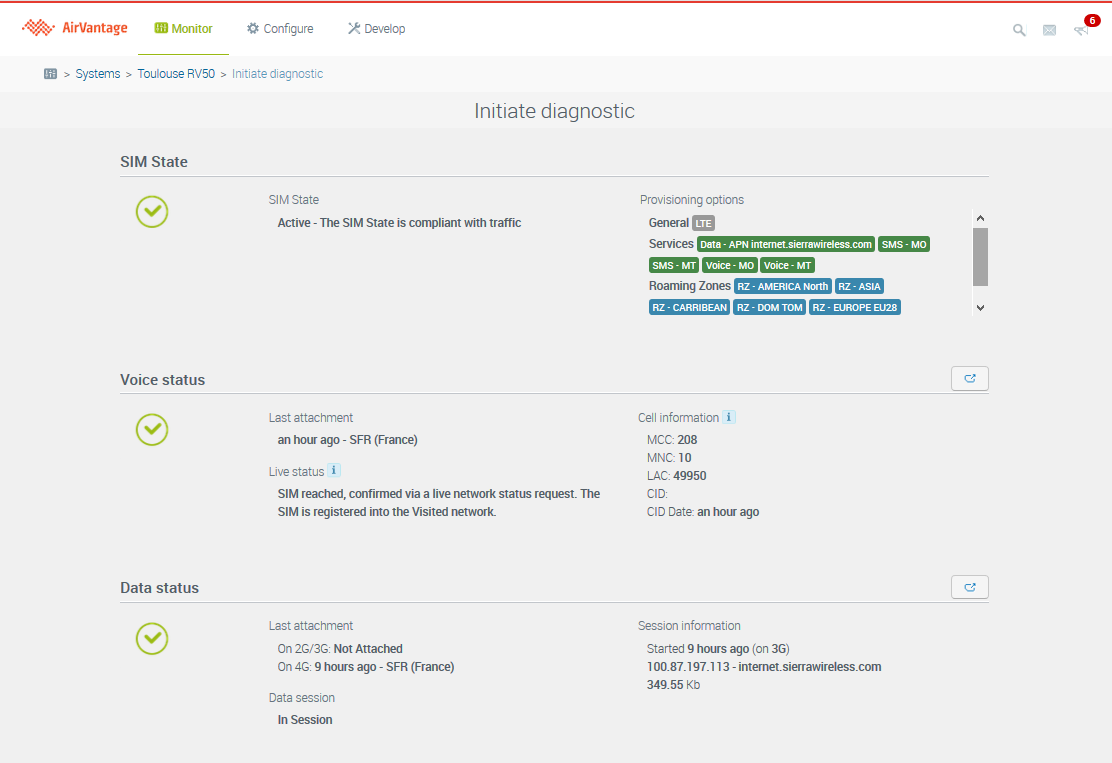Open the search magnifier icon
Viewport: 1112px width, 763px height.
(x=1019, y=30)
